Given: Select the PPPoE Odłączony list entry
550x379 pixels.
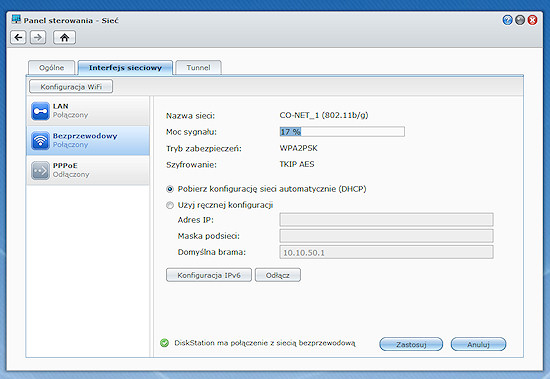Looking at the screenshot, I should tap(88, 170).
